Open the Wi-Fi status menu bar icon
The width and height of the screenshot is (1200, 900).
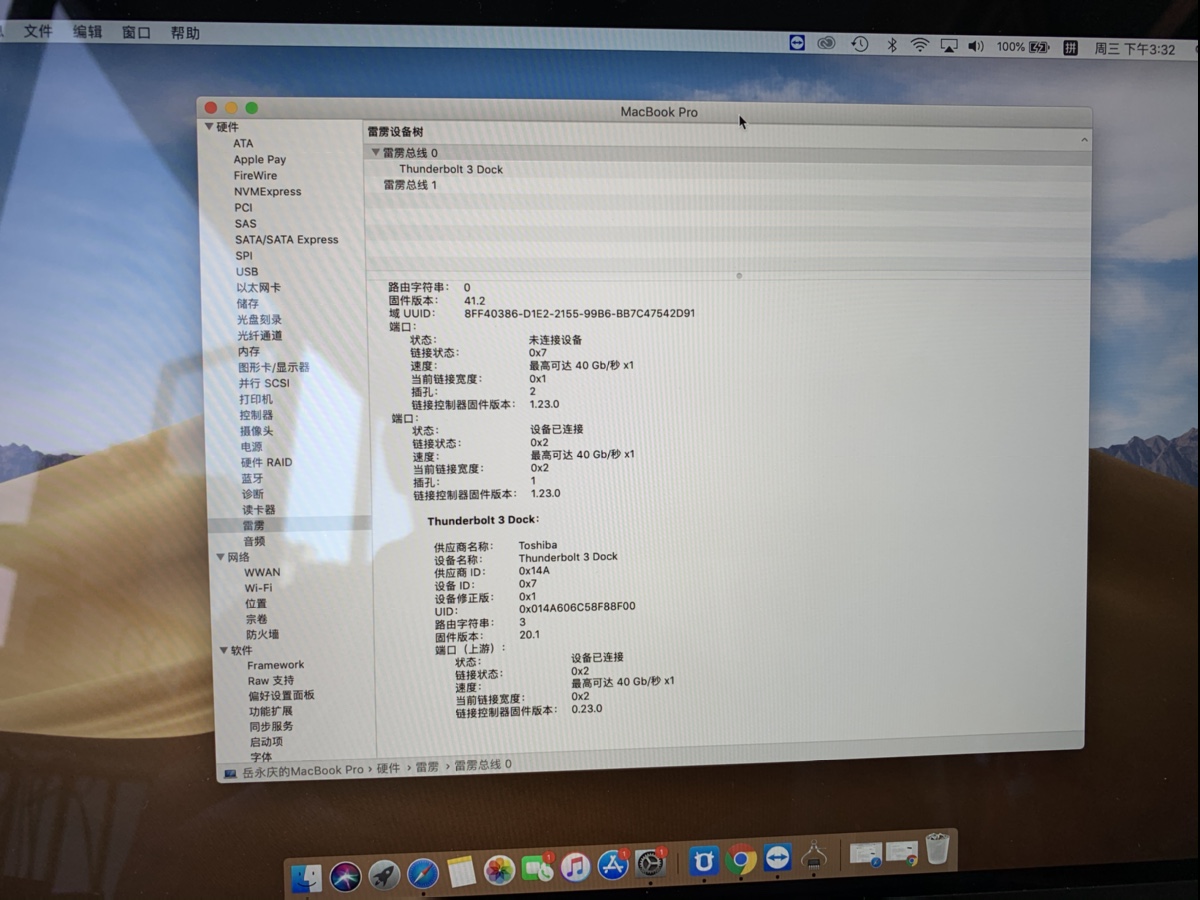coord(920,45)
